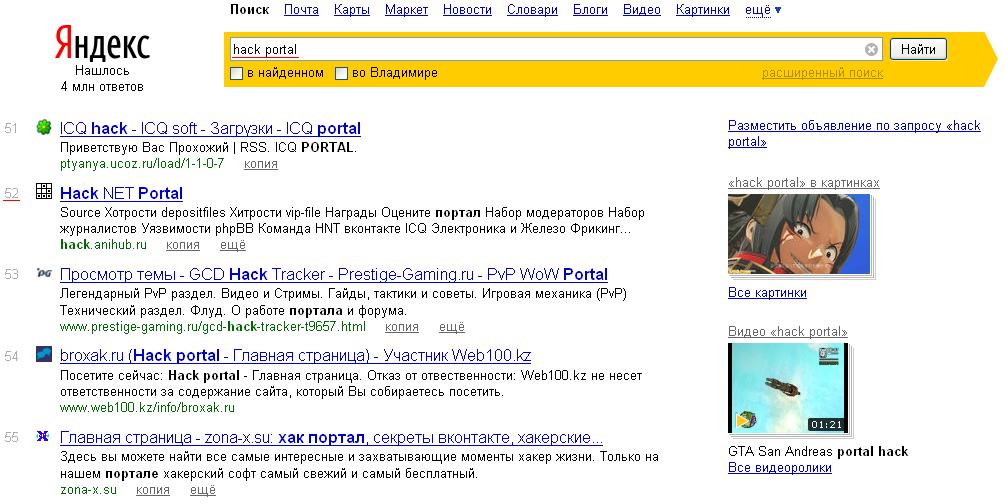Click the PG favicon of Prestige-Gaming result
This screenshot has width=1005, height=503.
(44, 274)
